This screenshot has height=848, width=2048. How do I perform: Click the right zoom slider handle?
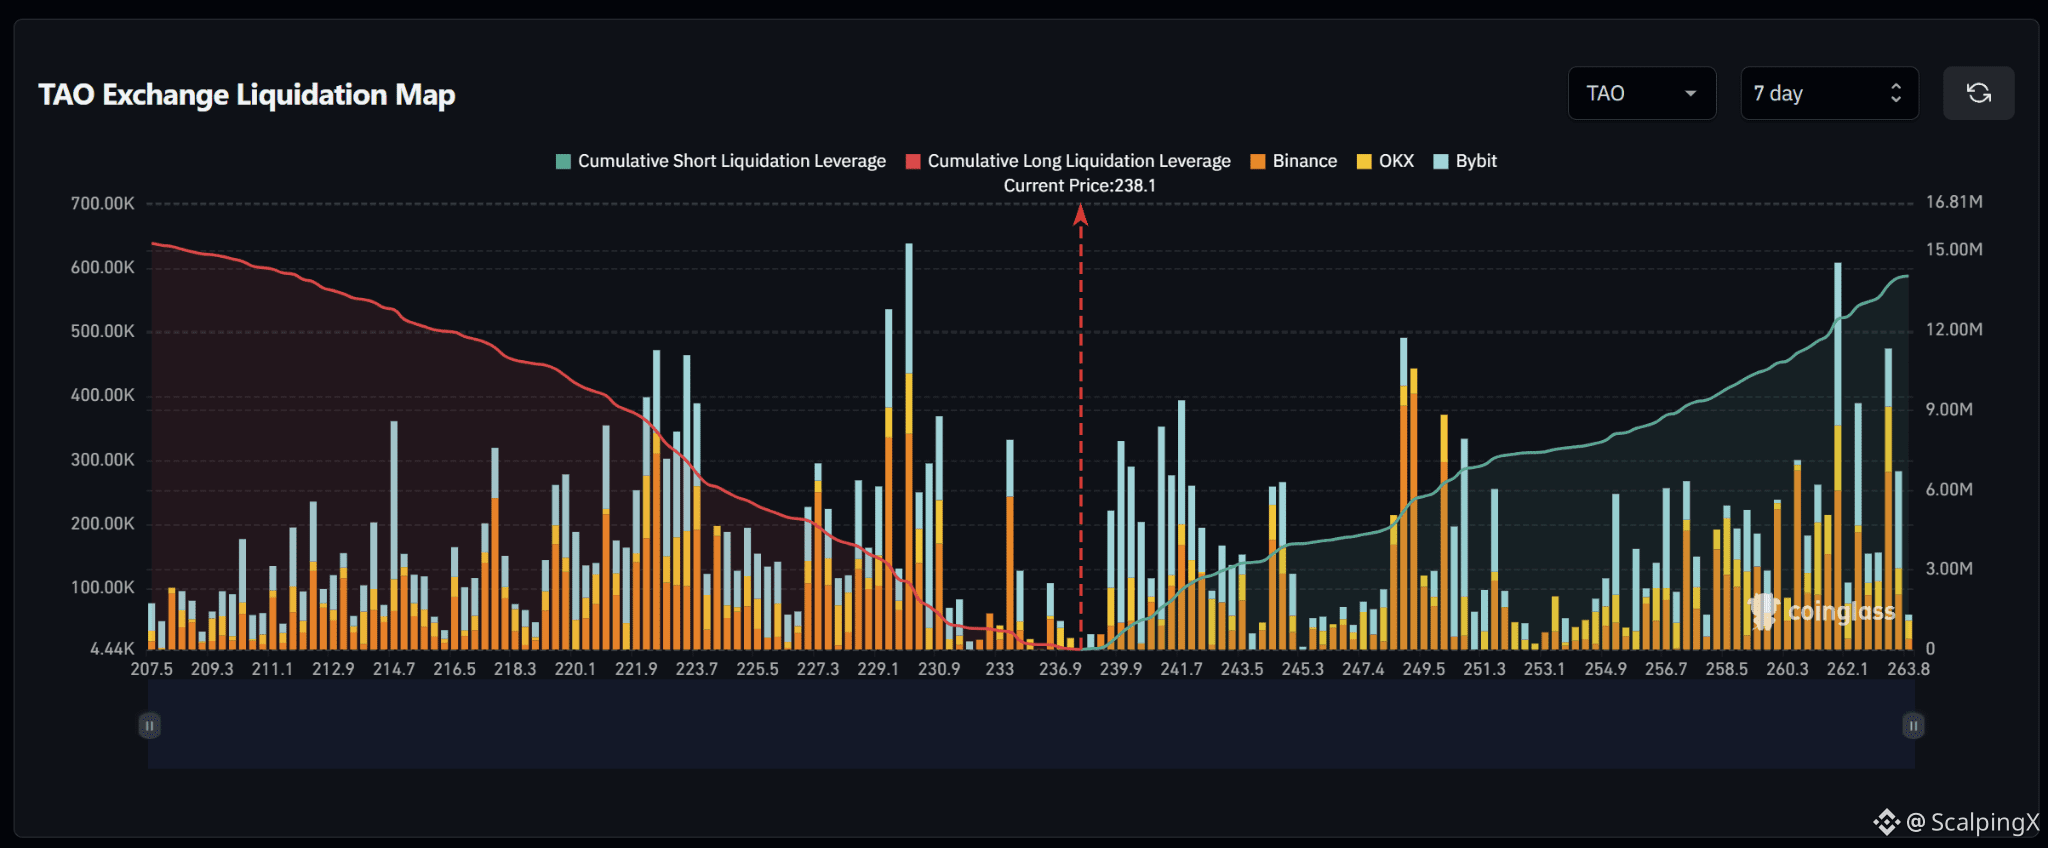pyautogui.click(x=1912, y=725)
